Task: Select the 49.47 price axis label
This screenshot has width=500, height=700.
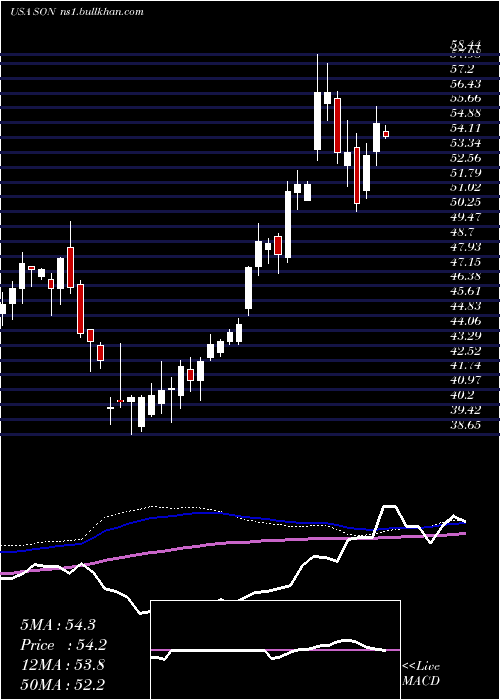Action: point(466,217)
